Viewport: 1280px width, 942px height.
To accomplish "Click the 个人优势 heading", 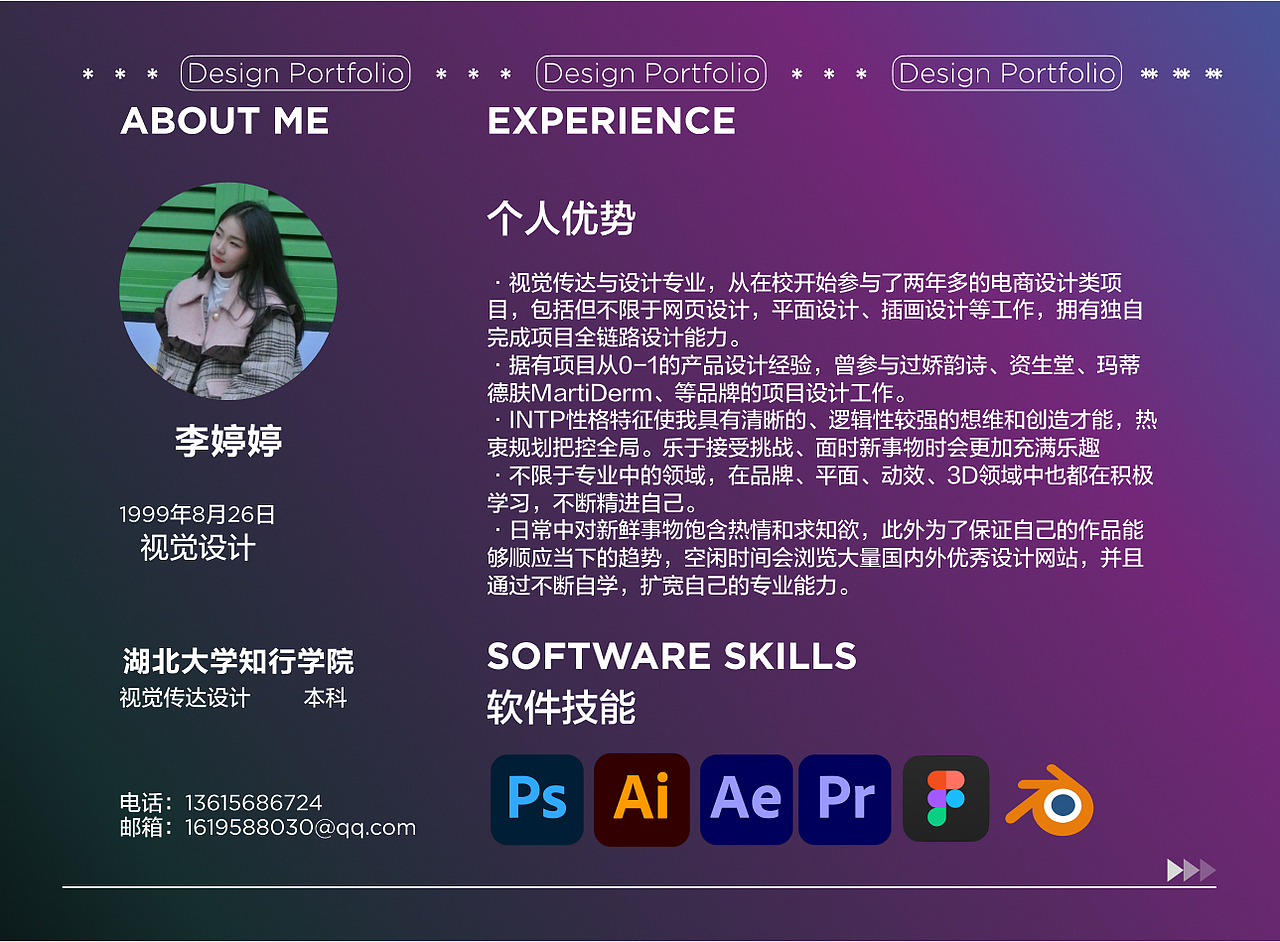I will (561, 217).
